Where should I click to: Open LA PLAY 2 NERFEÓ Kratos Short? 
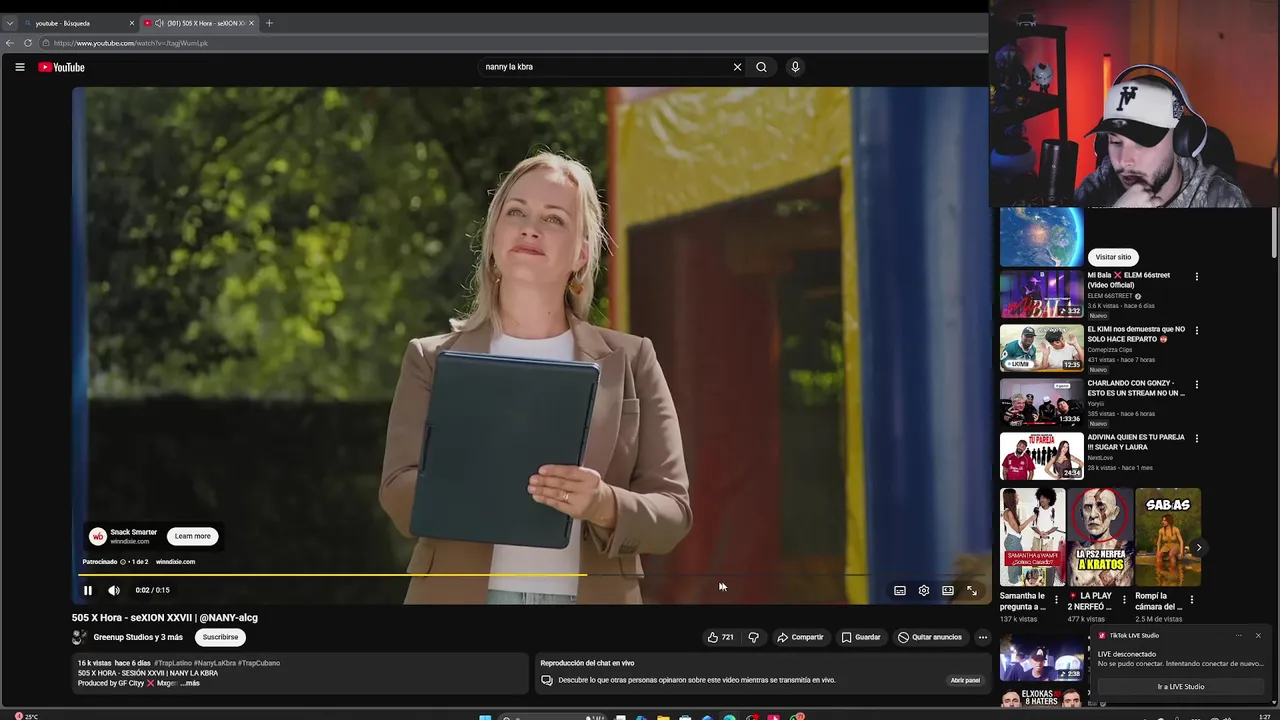pyautogui.click(x=1100, y=537)
